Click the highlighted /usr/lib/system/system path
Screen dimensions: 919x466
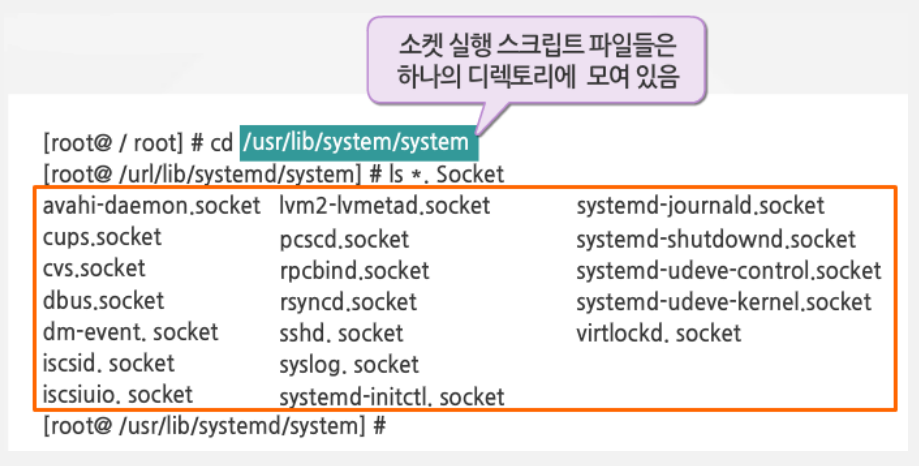(359, 142)
